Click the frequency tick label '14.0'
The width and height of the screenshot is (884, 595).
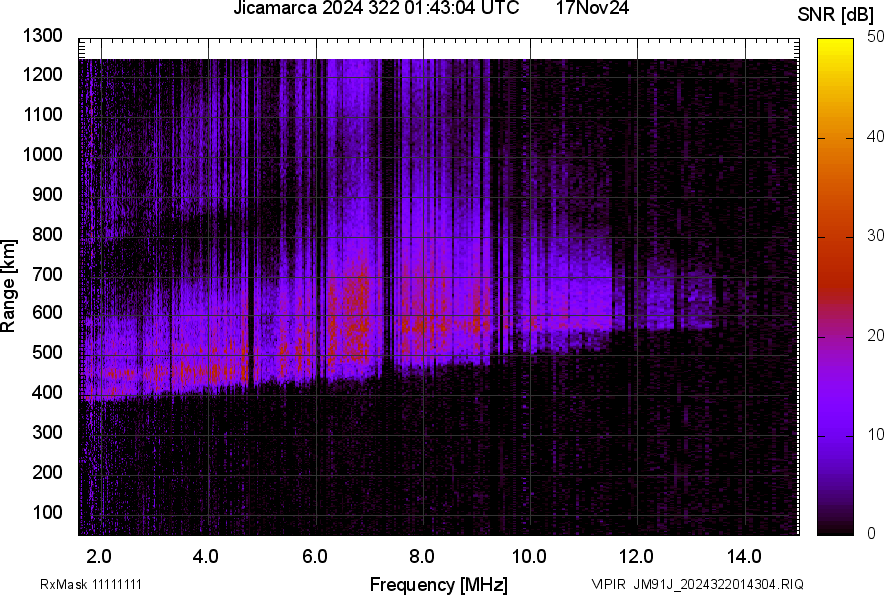[744, 557]
